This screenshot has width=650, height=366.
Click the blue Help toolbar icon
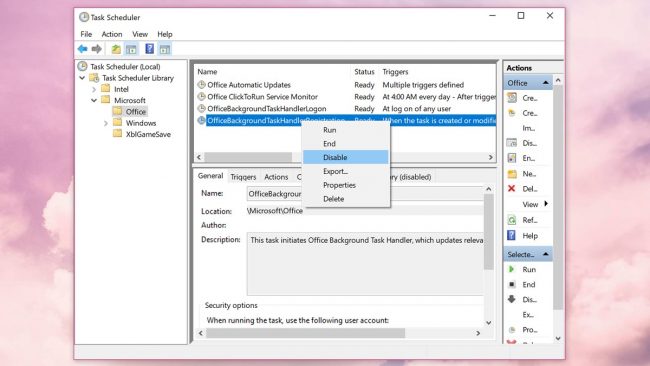[x=149, y=49]
